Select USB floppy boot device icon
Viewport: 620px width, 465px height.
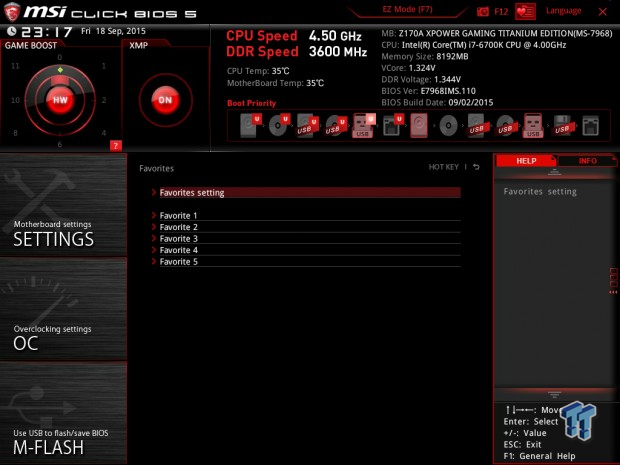pyautogui.click(x=562, y=126)
